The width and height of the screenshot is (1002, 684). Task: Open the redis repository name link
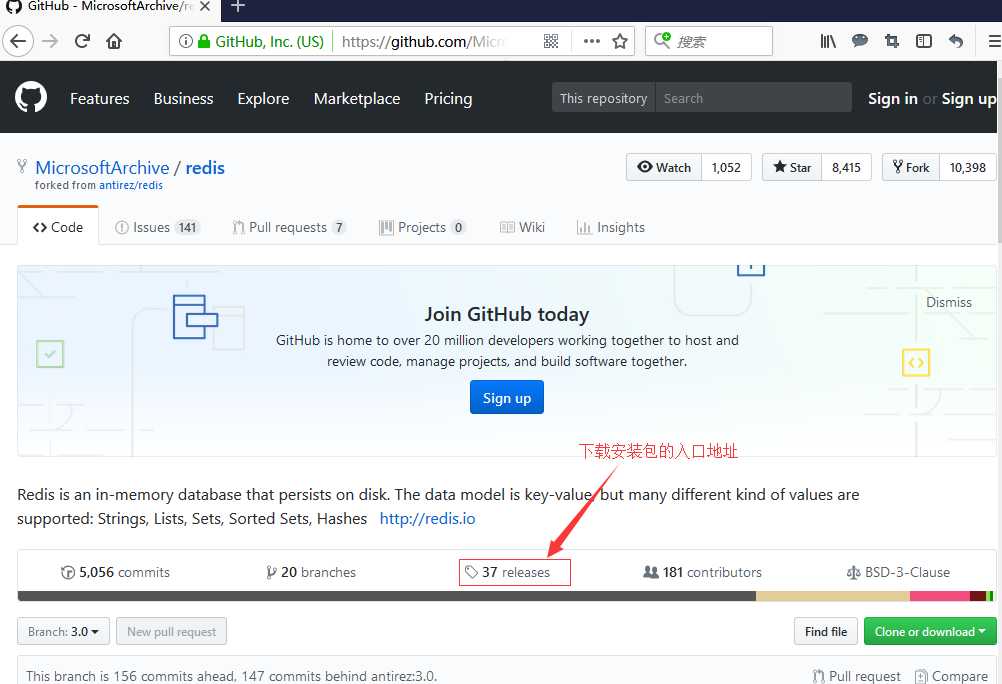click(x=205, y=167)
